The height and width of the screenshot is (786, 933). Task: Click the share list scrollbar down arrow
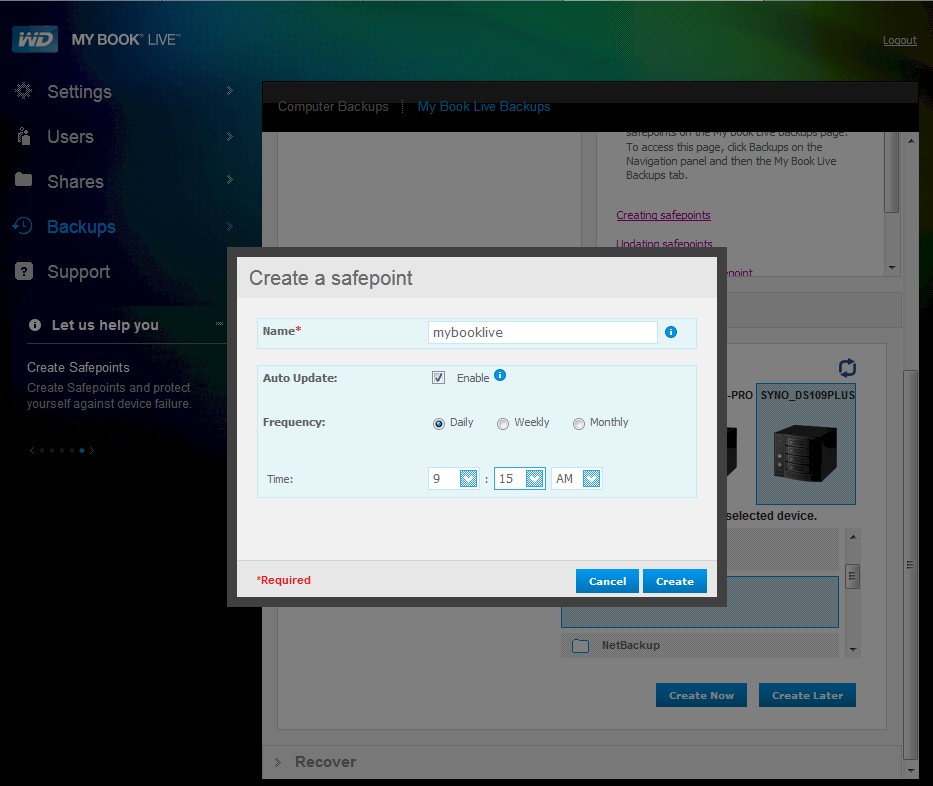853,650
